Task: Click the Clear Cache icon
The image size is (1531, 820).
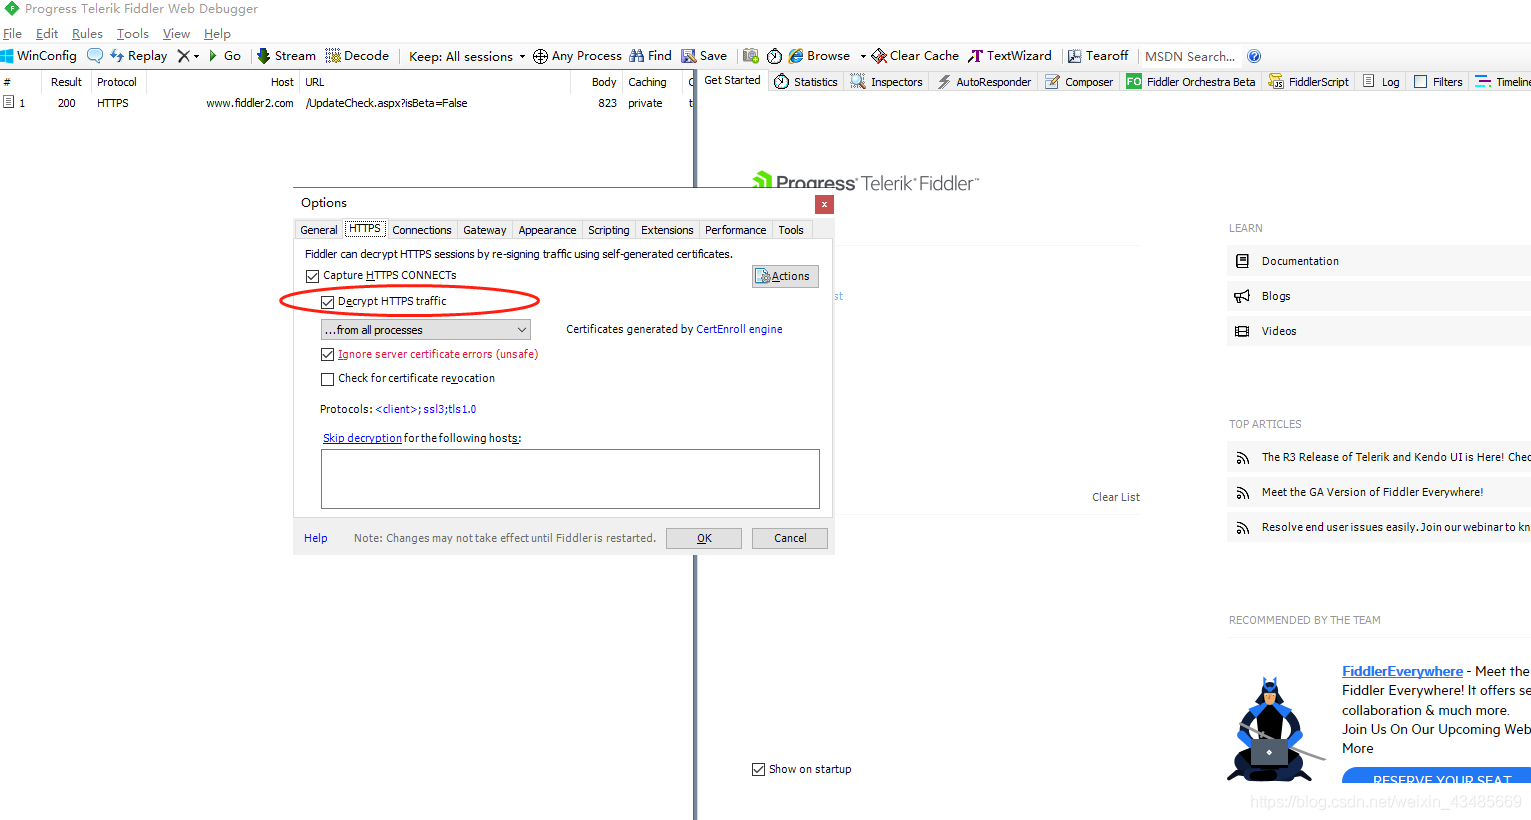Action: (x=879, y=56)
